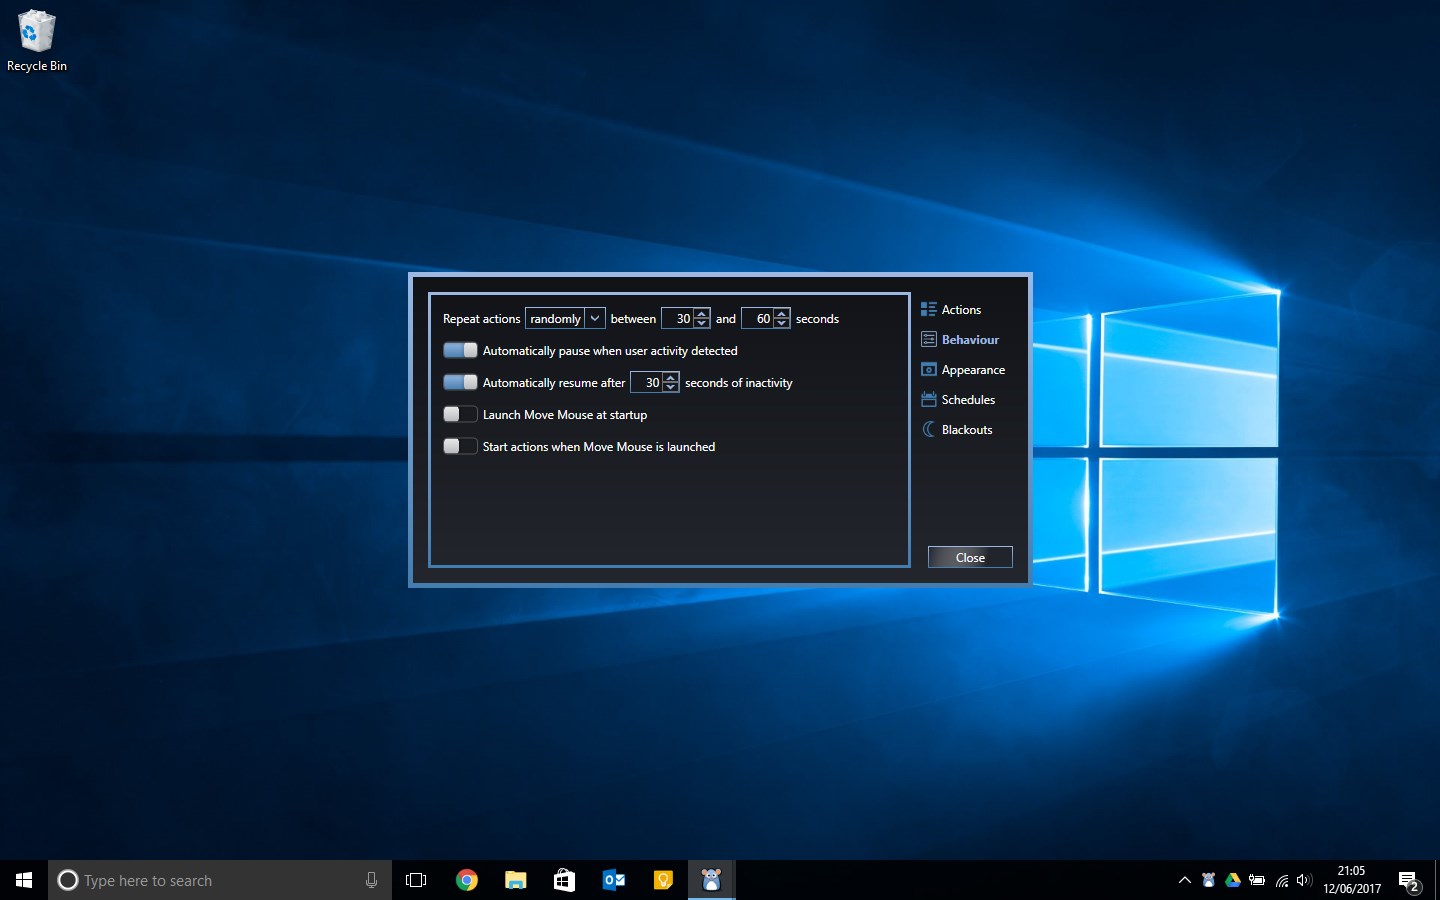This screenshot has width=1440, height=900.
Task: Open the Appearance settings
Action: tap(963, 369)
